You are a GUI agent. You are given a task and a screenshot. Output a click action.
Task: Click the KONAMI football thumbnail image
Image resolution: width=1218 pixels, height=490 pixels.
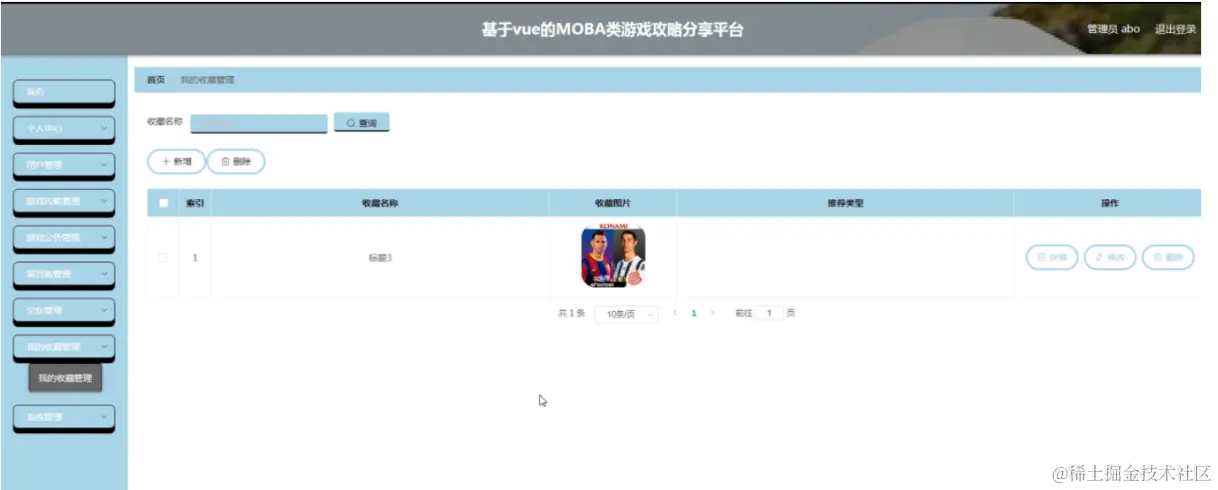click(613, 255)
